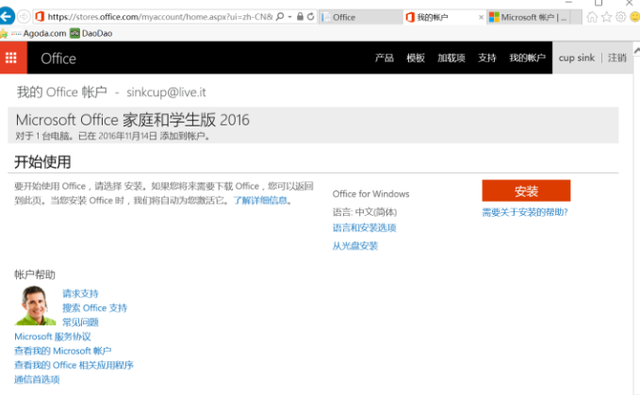
Task: Open Microsoft 服务协议 link
Action: [53, 337]
